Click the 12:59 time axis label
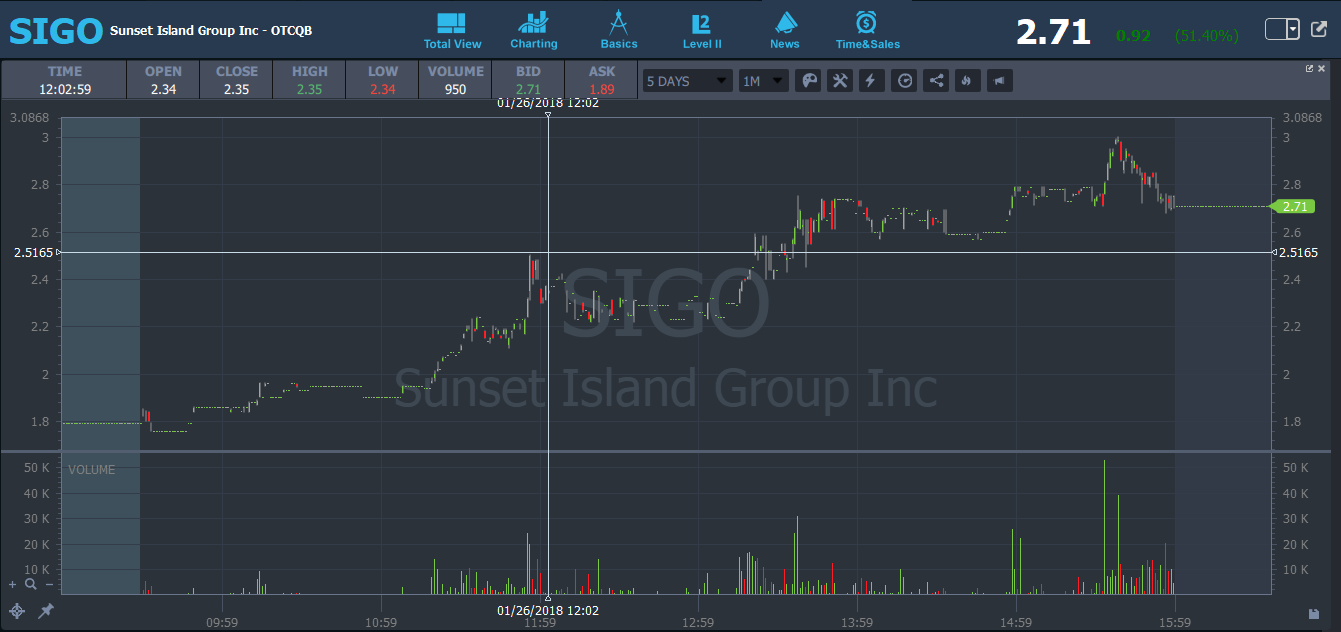Viewport: 1341px width, 632px height. (698, 622)
